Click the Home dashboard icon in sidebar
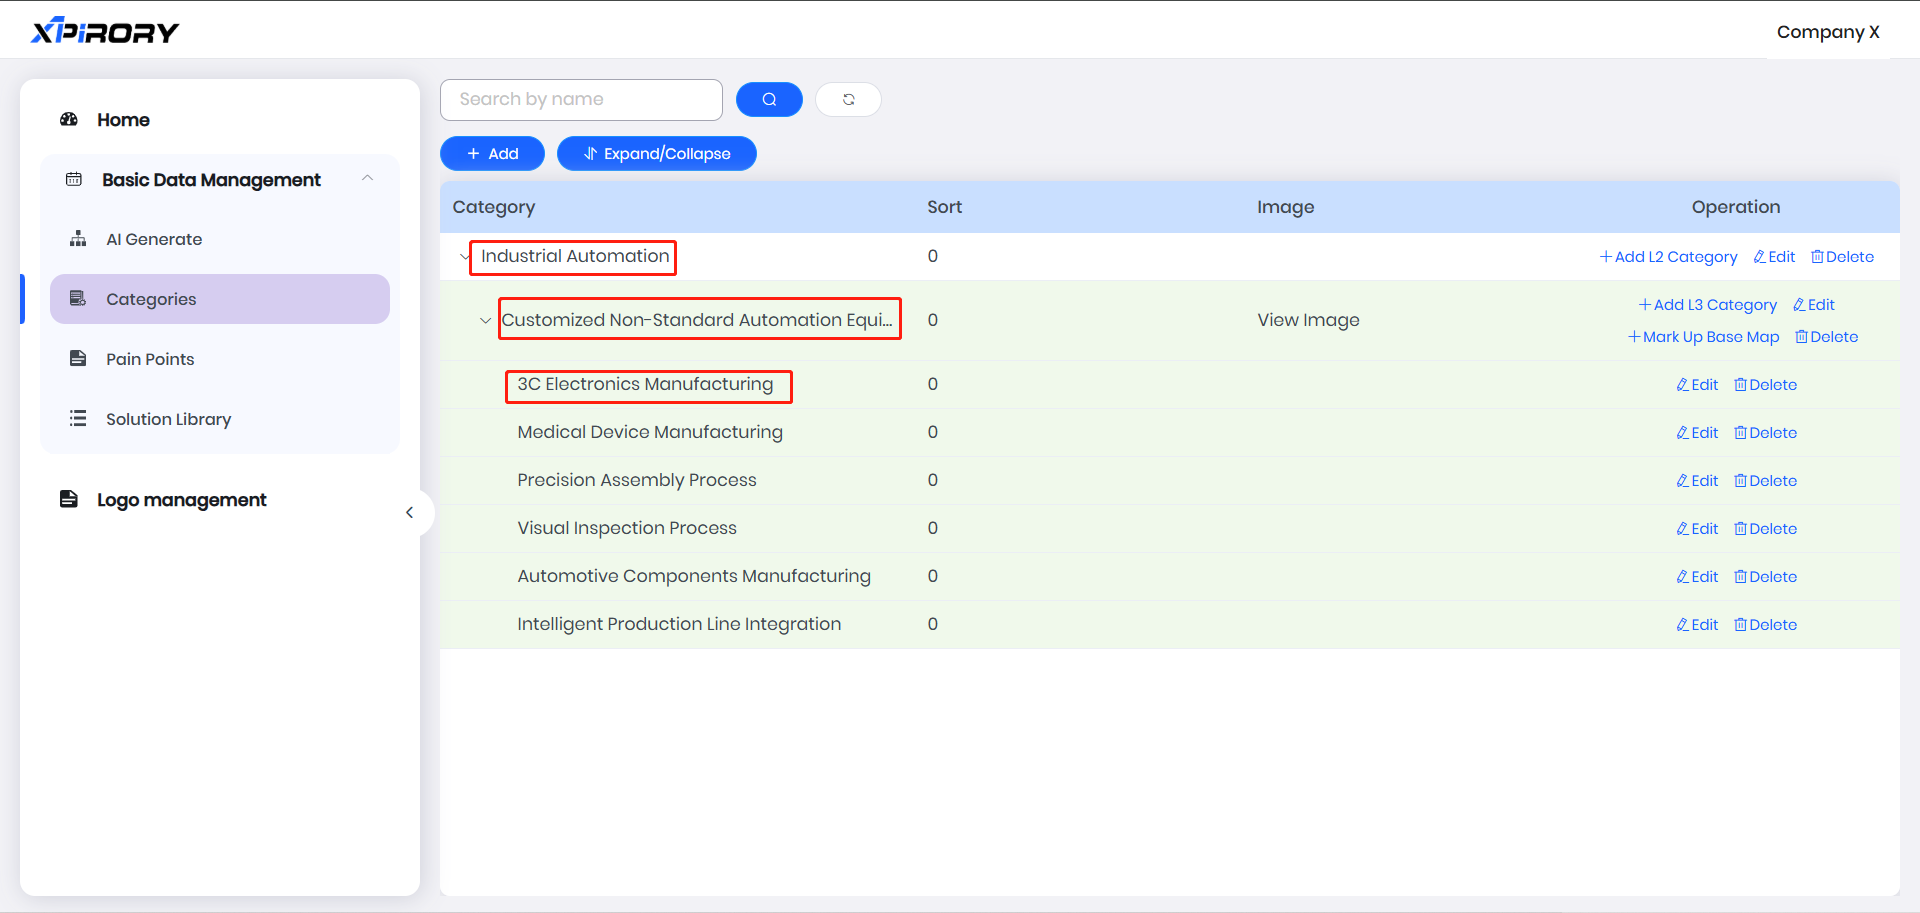 coord(69,120)
